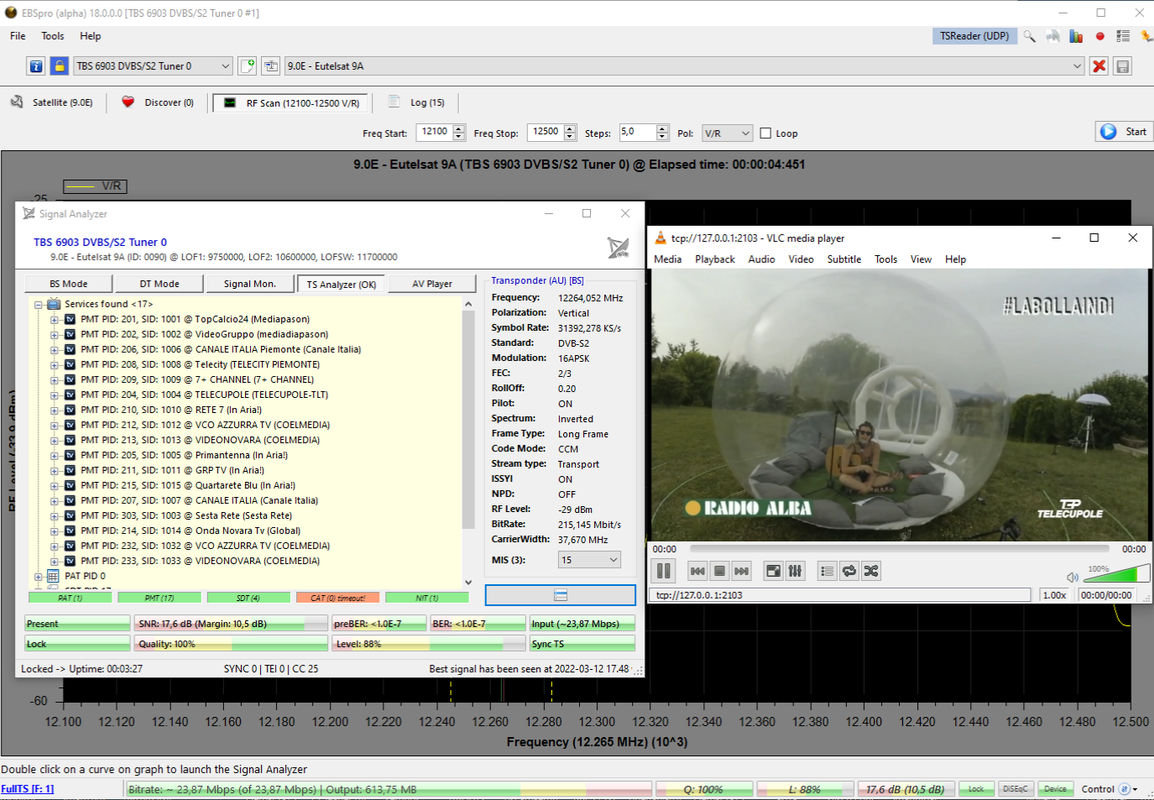1154x800 pixels.
Task: Click the Device indicator in status bar
Action: coord(1055,789)
